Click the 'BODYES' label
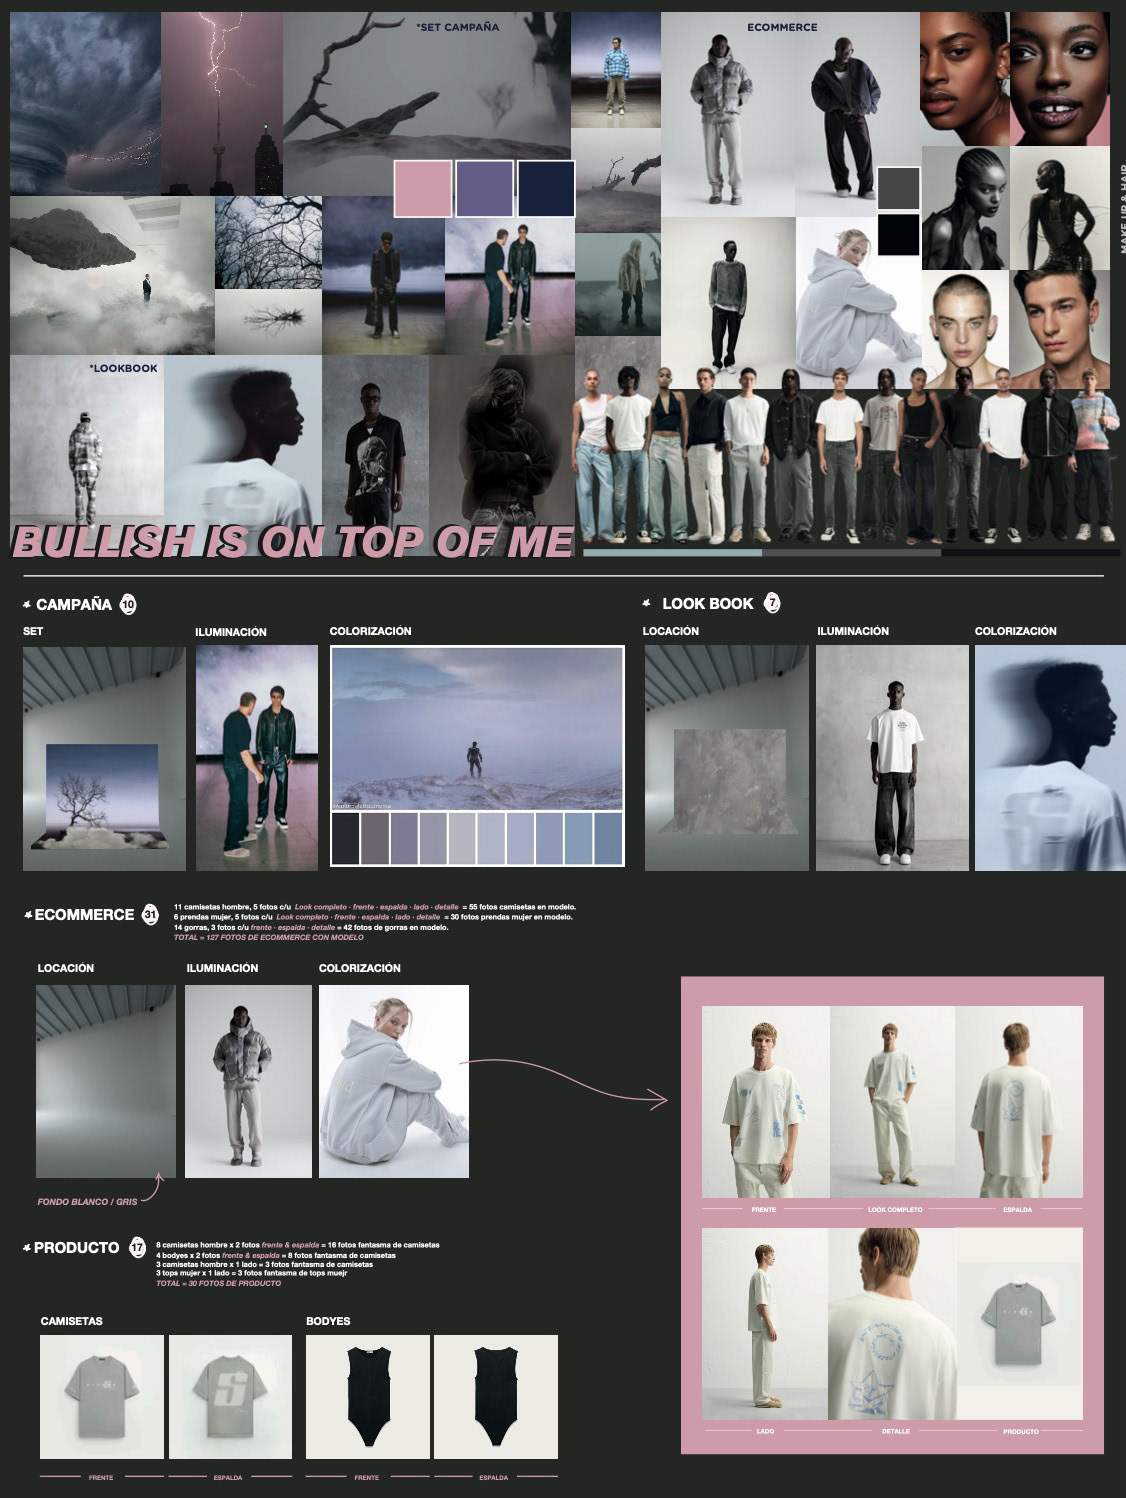Image resolution: width=1126 pixels, height=1498 pixels. (328, 1321)
